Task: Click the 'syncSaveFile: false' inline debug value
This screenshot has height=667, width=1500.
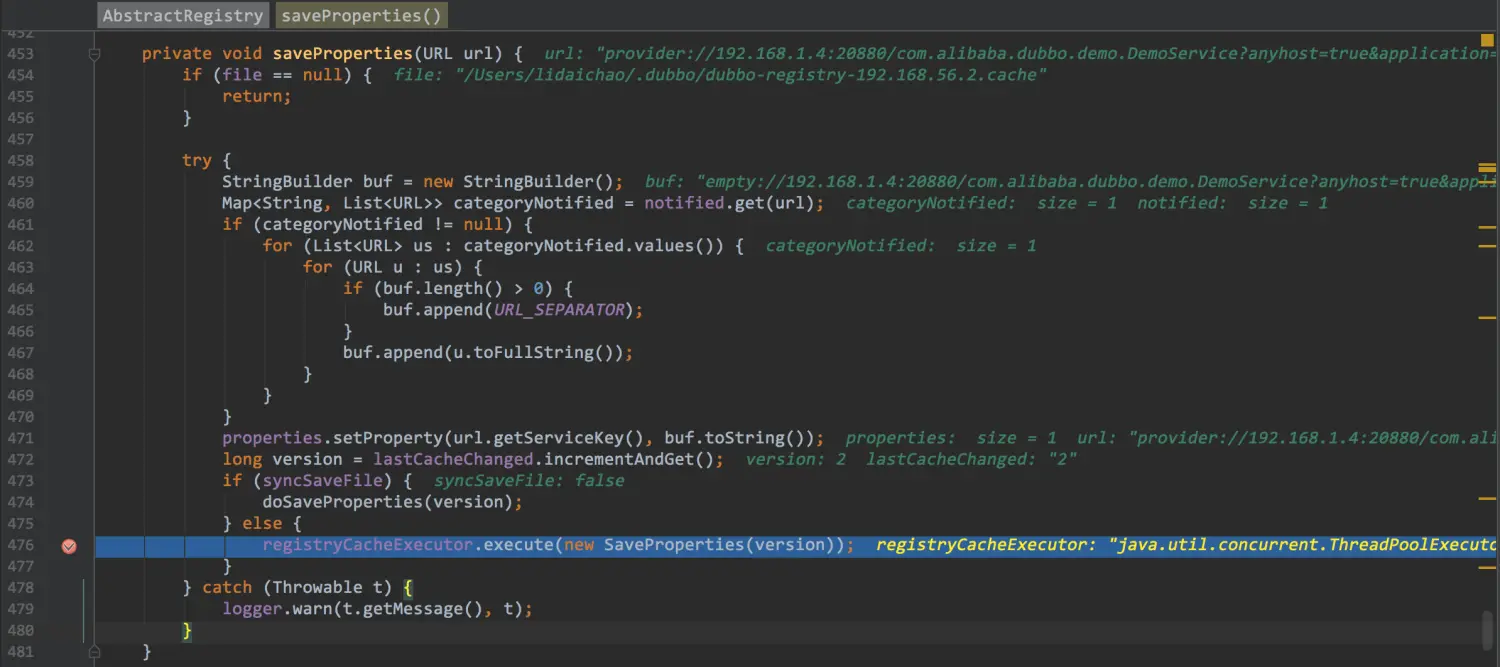Action: tap(529, 481)
